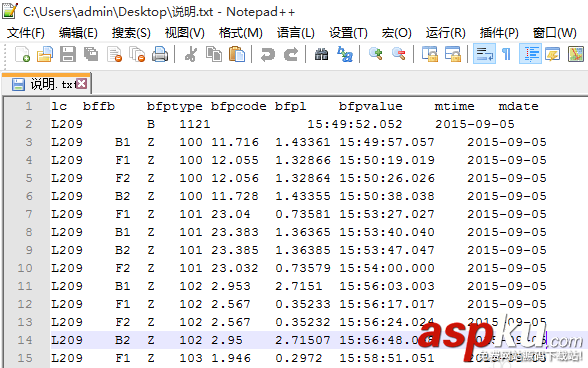This screenshot has height=368, width=588.
Task: Click value '2.7151' on line 11
Action: [298, 286]
